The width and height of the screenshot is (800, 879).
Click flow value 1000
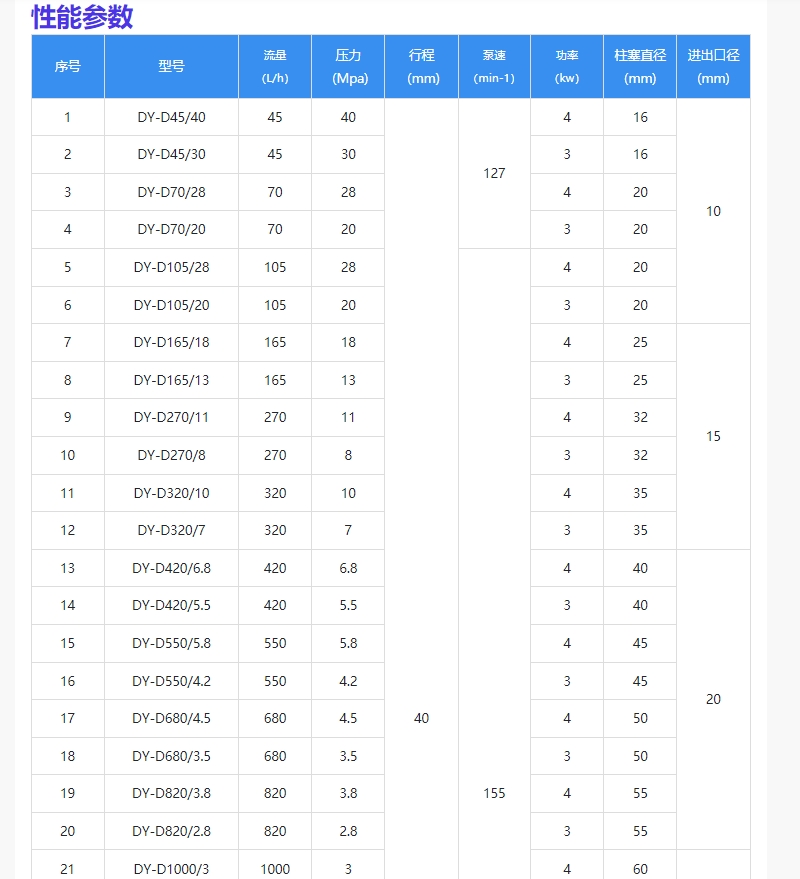pyautogui.click(x=275, y=869)
